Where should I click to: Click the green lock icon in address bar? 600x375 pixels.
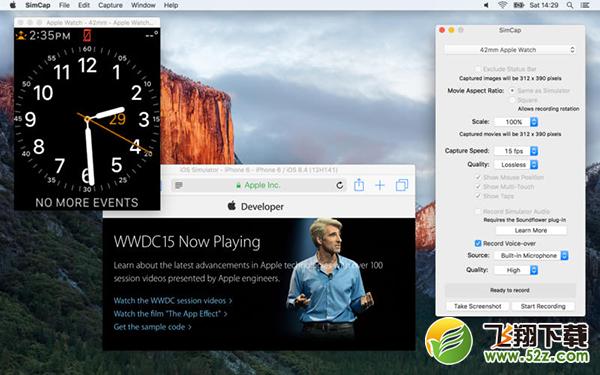(238, 186)
